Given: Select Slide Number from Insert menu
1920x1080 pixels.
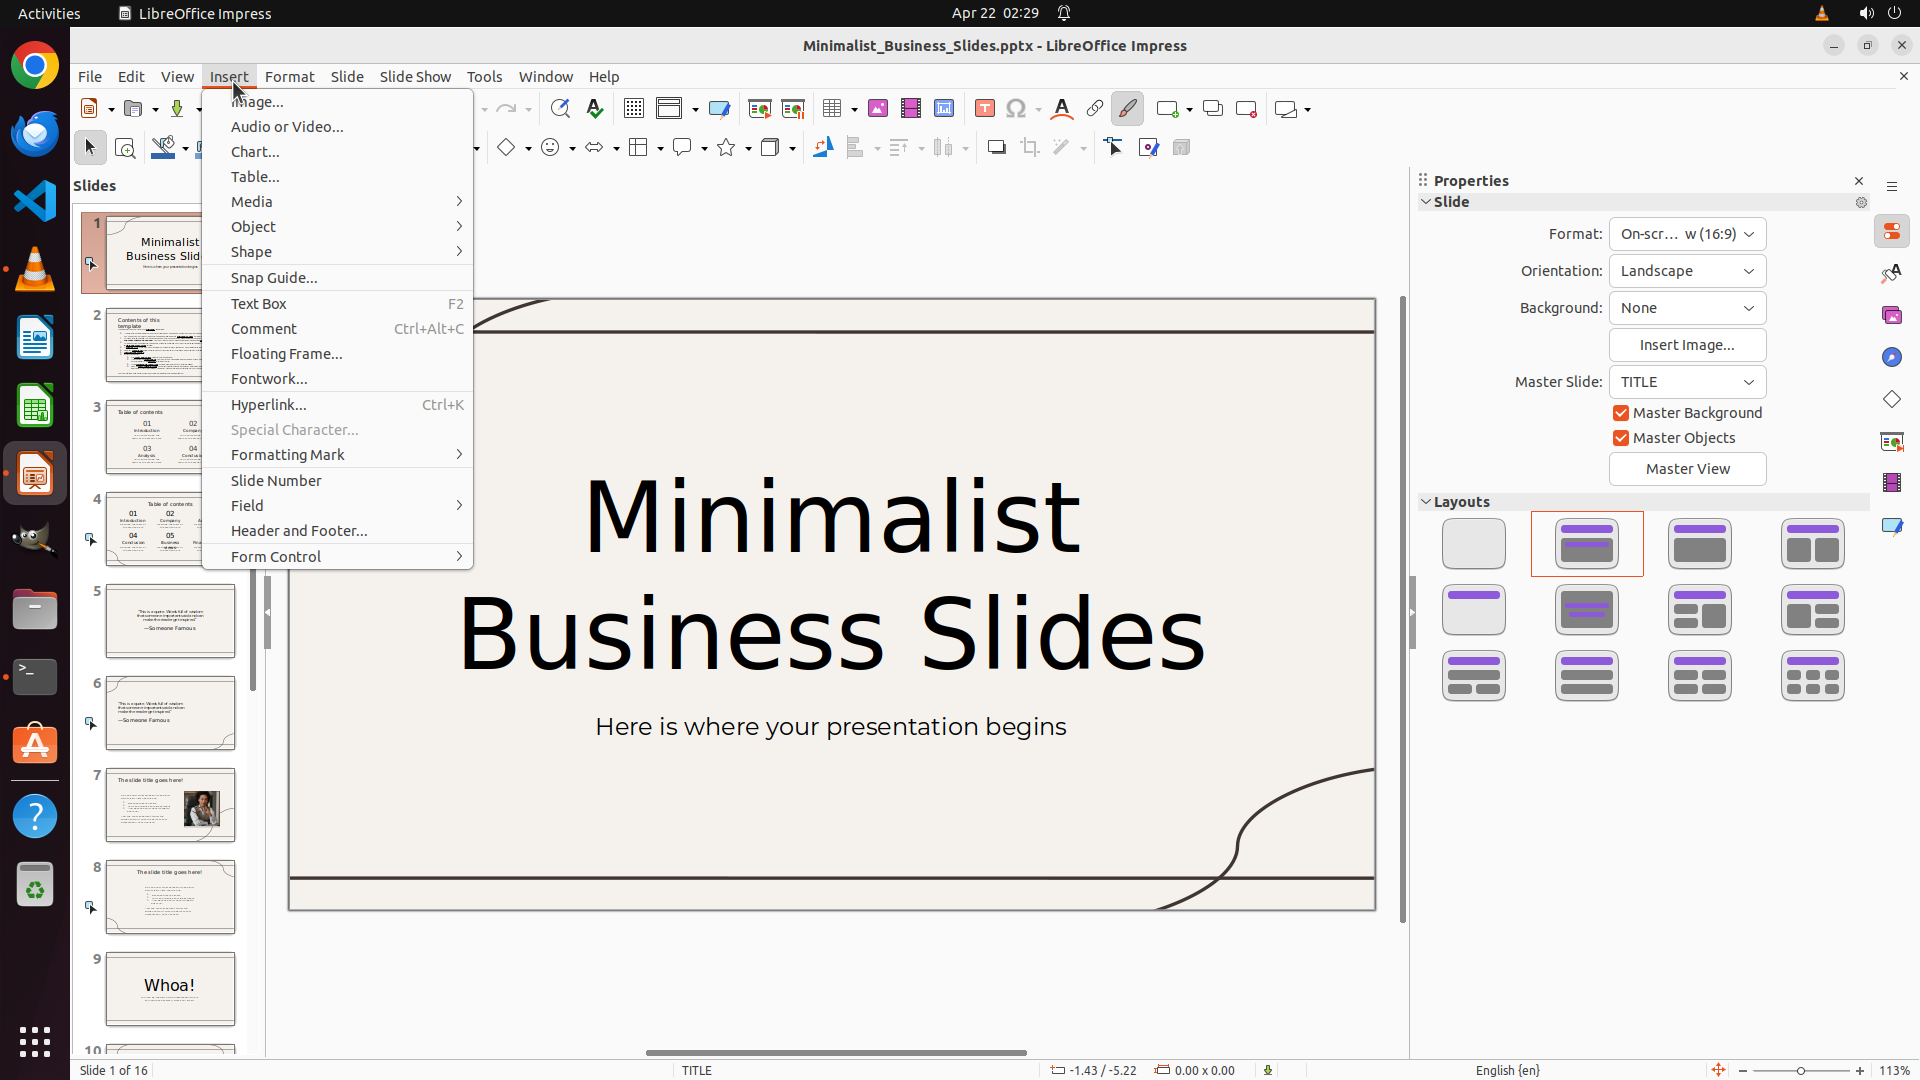Looking at the screenshot, I should pyautogui.click(x=276, y=481).
